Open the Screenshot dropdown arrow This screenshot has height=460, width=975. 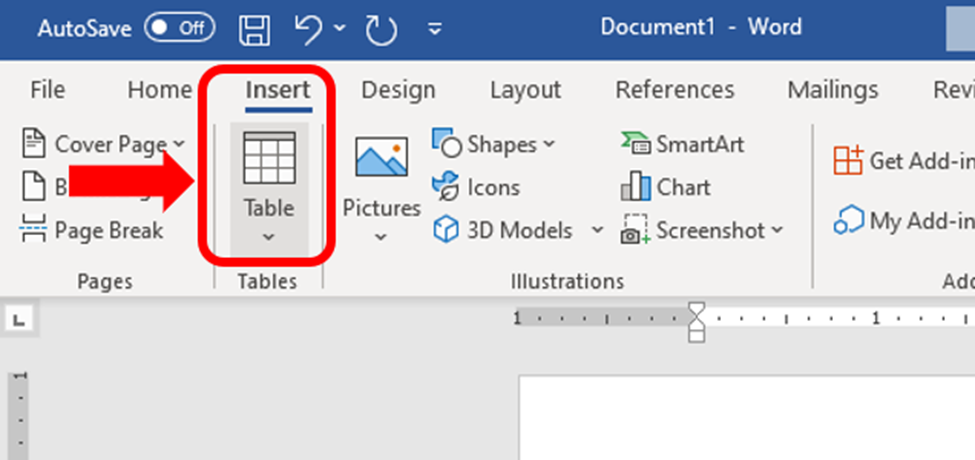click(777, 230)
